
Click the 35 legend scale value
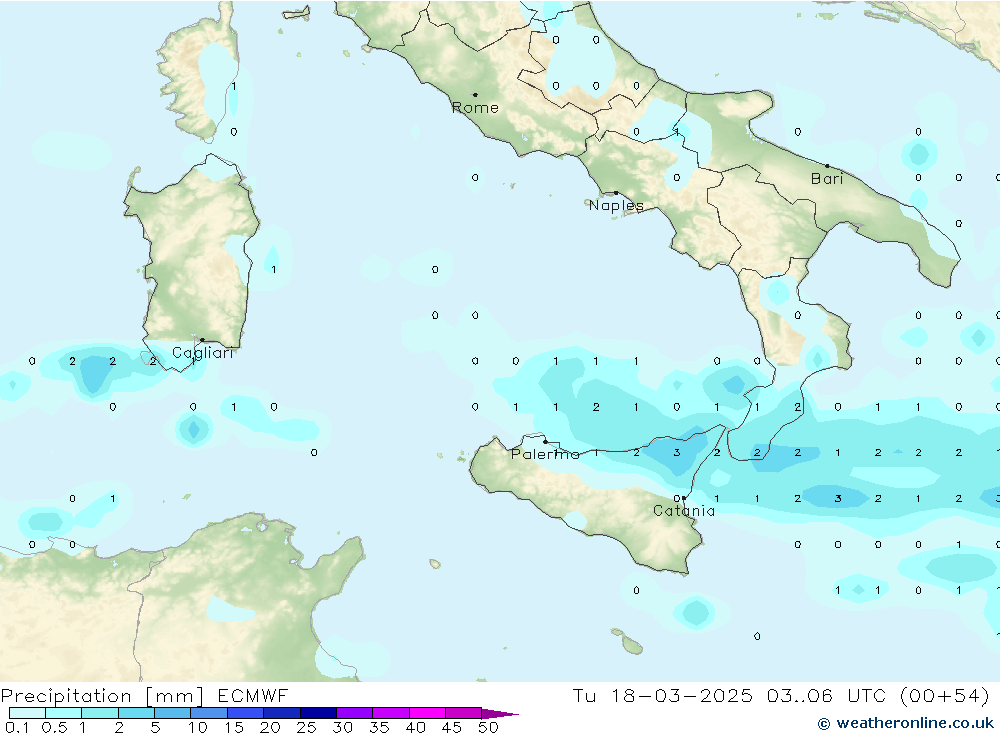point(379,727)
